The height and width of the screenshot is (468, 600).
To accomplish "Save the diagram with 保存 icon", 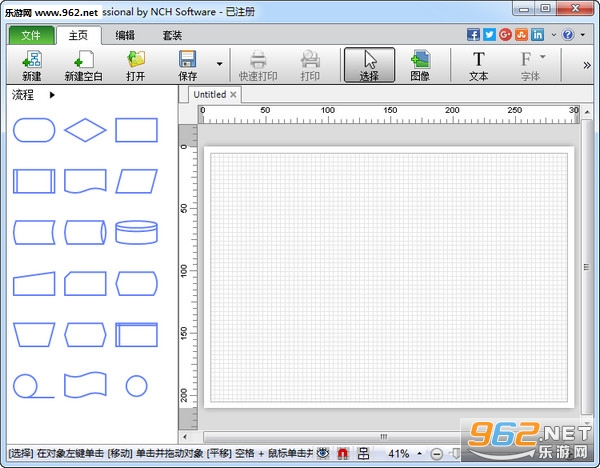I will click(x=188, y=65).
